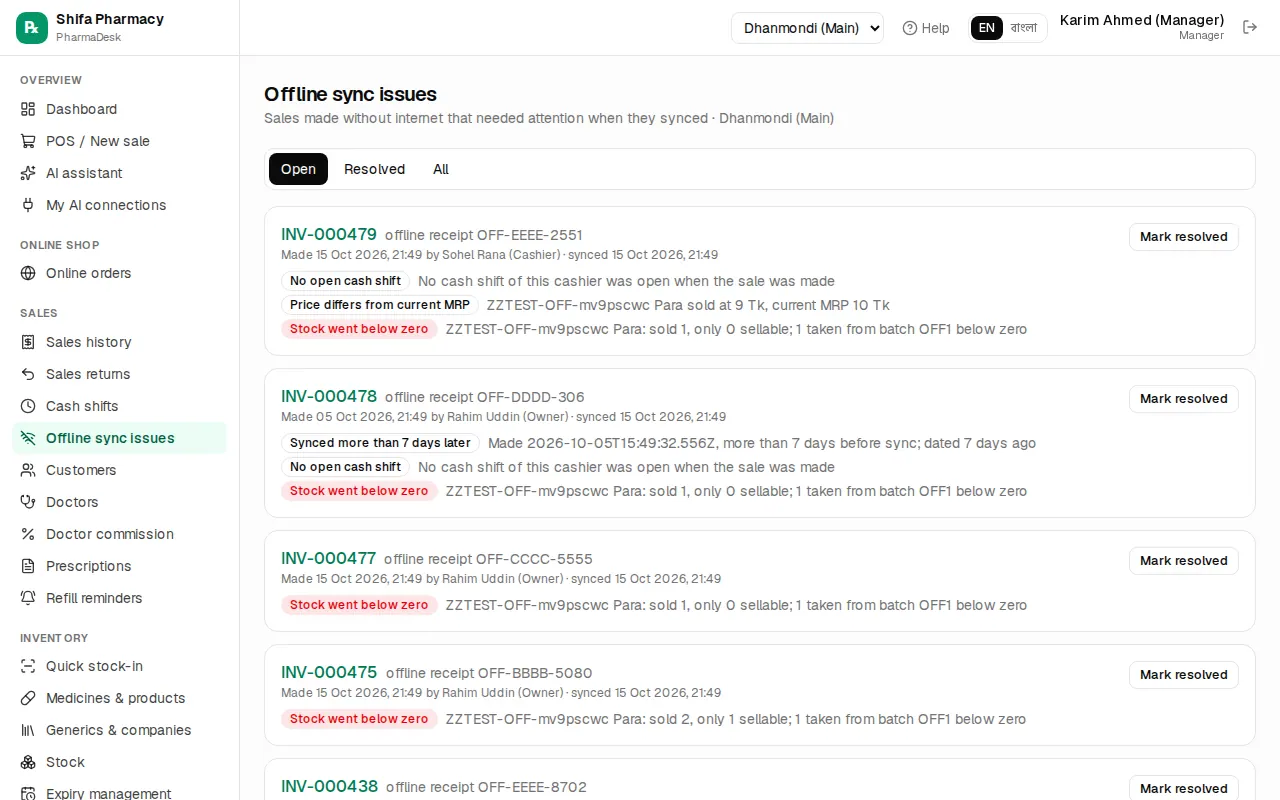Click the My AI connections plug icon
Screen dimensions: 1280x800
click(28, 205)
